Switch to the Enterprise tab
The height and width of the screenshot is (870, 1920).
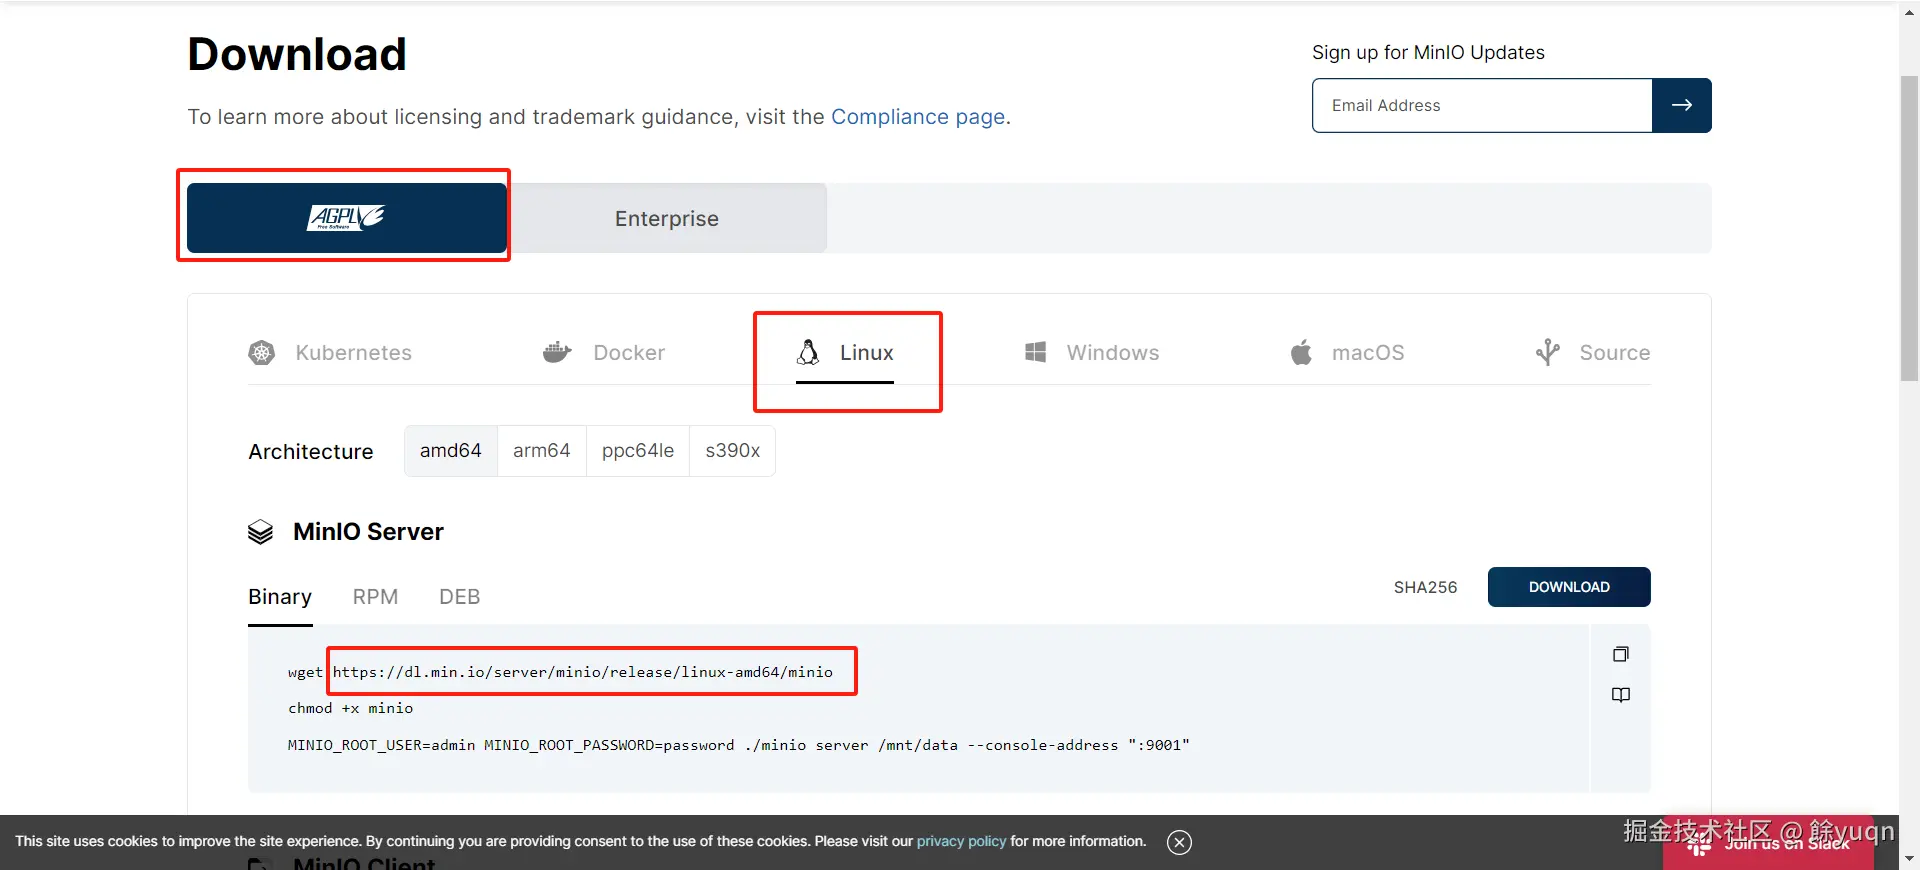coord(667,218)
